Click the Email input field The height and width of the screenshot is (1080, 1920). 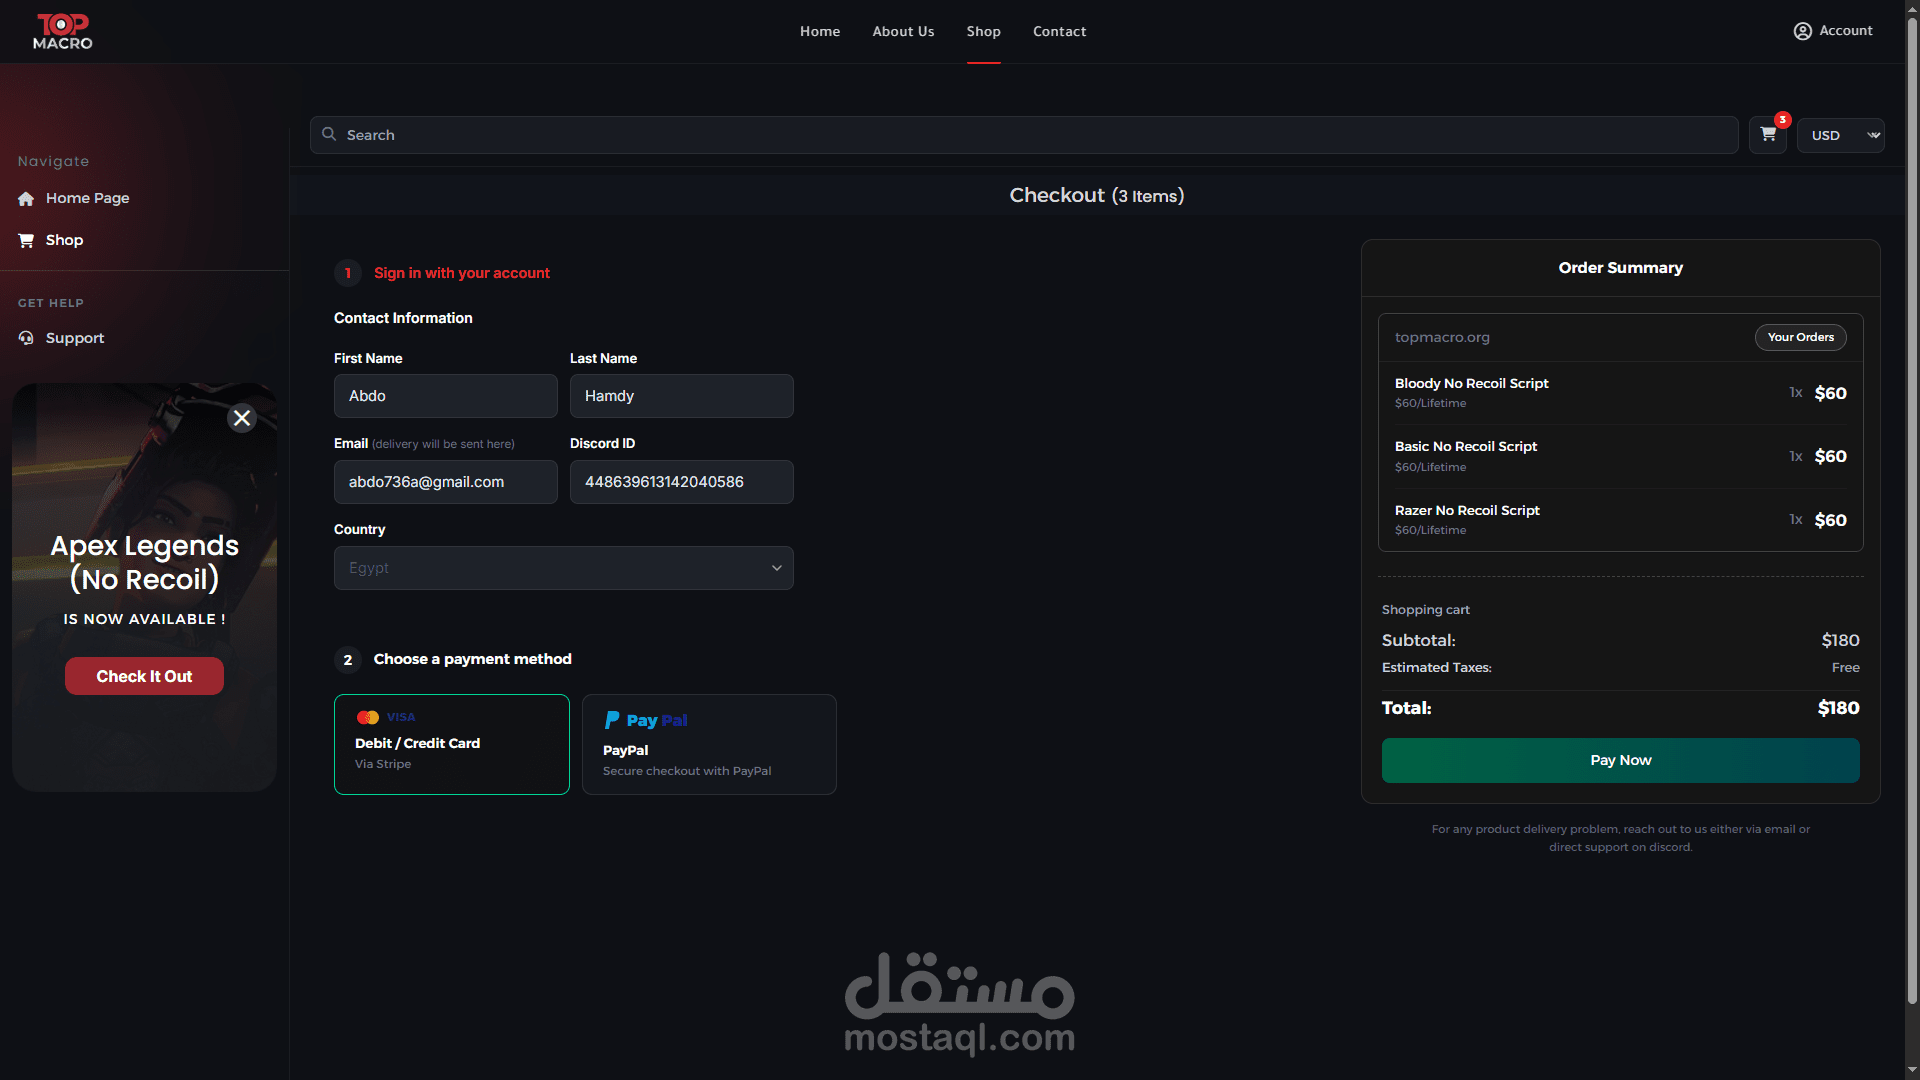446,482
